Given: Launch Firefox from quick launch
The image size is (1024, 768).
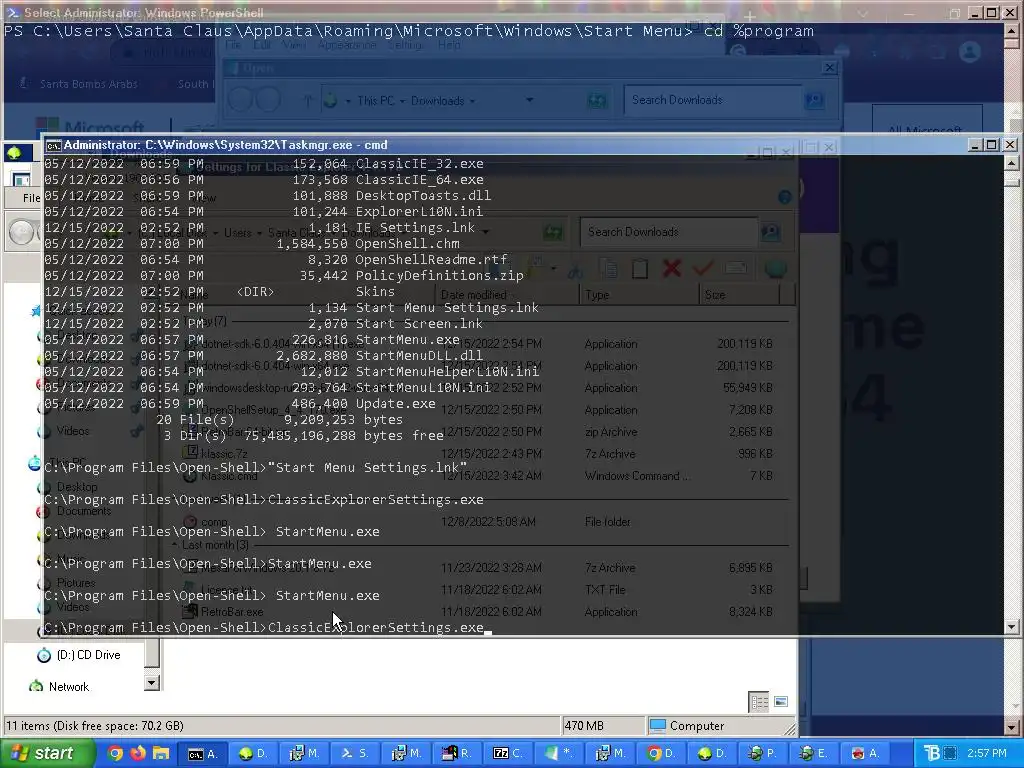Looking at the screenshot, I should [x=138, y=753].
